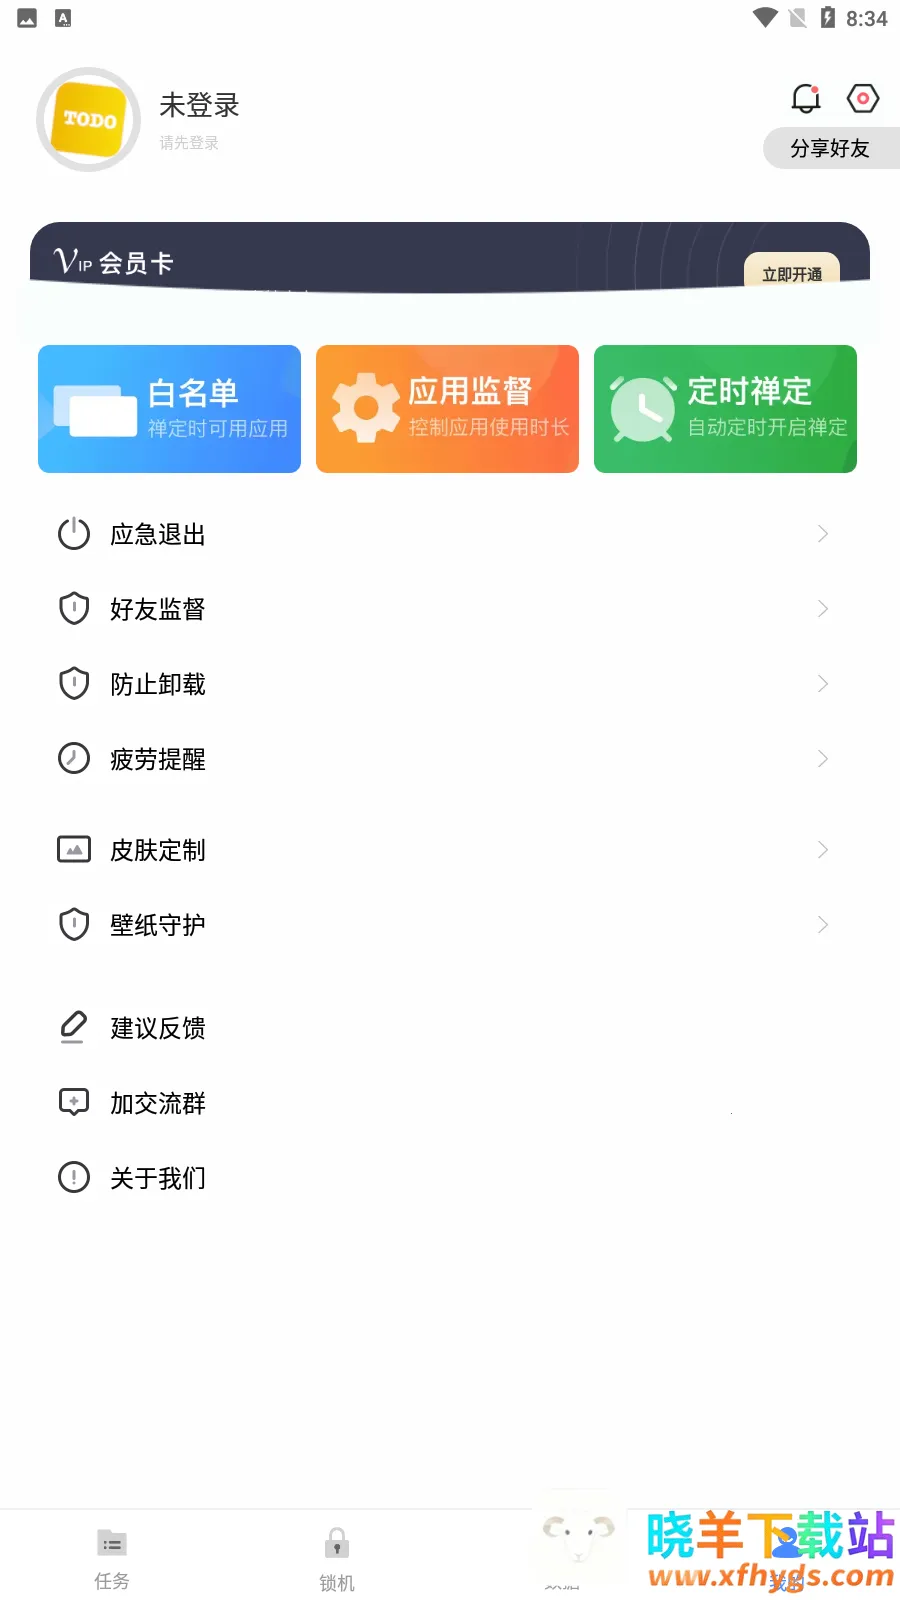The image size is (900, 1600).
Task: Open the 关于我们 entry
Action: (158, 1178)
